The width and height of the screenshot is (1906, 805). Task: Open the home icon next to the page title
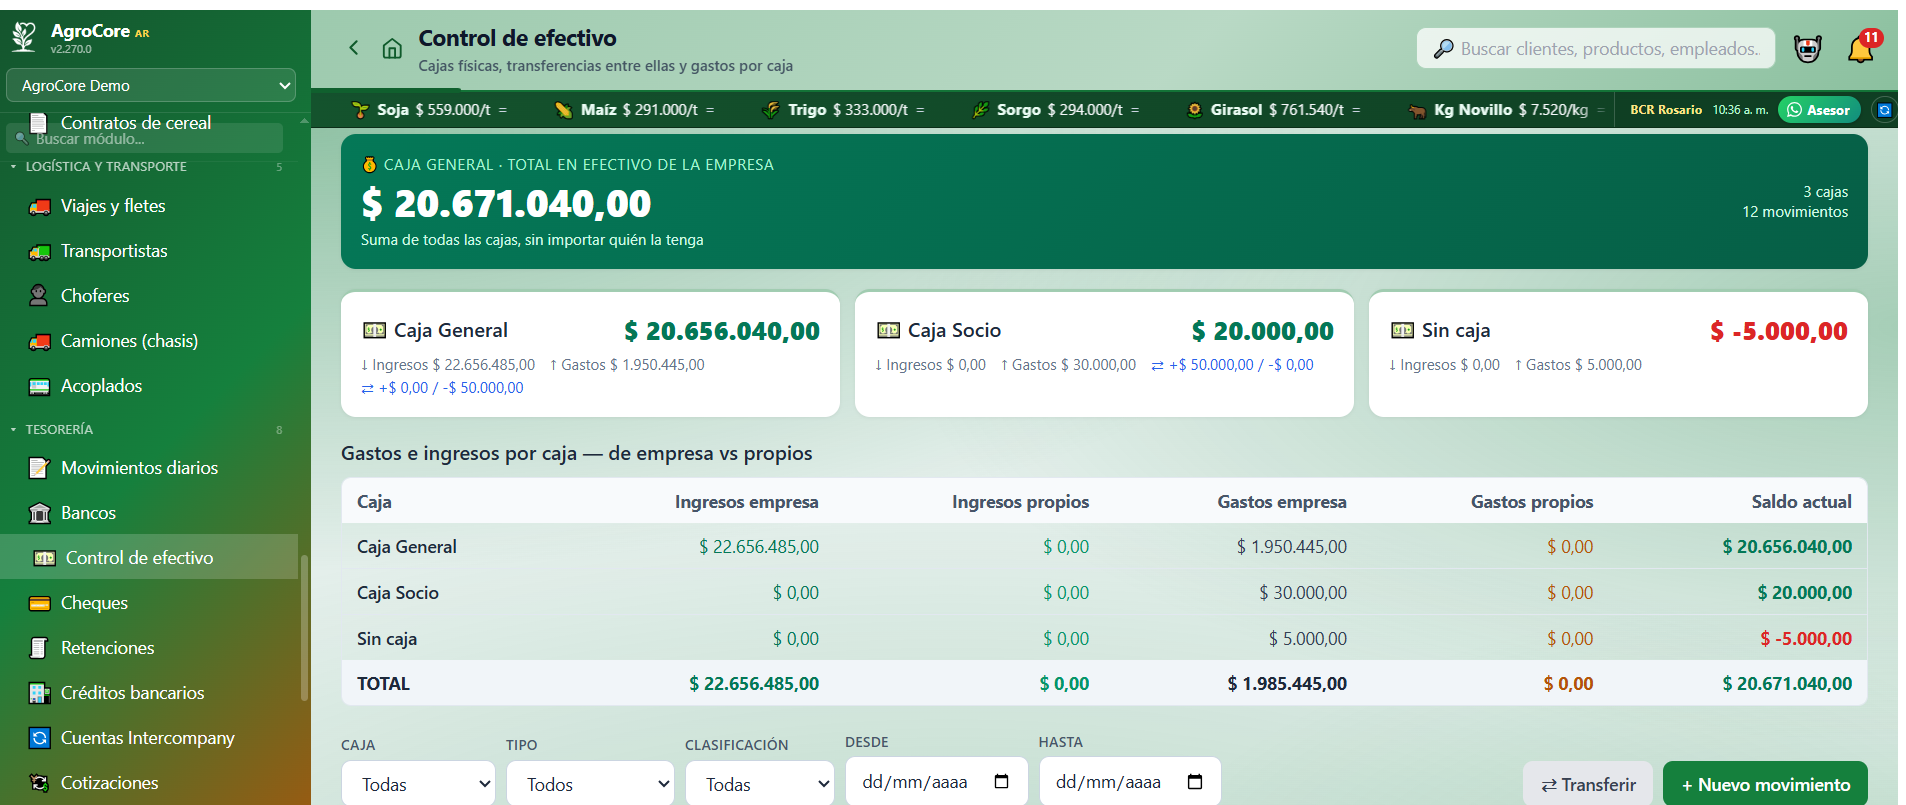(x=392, y=48)
